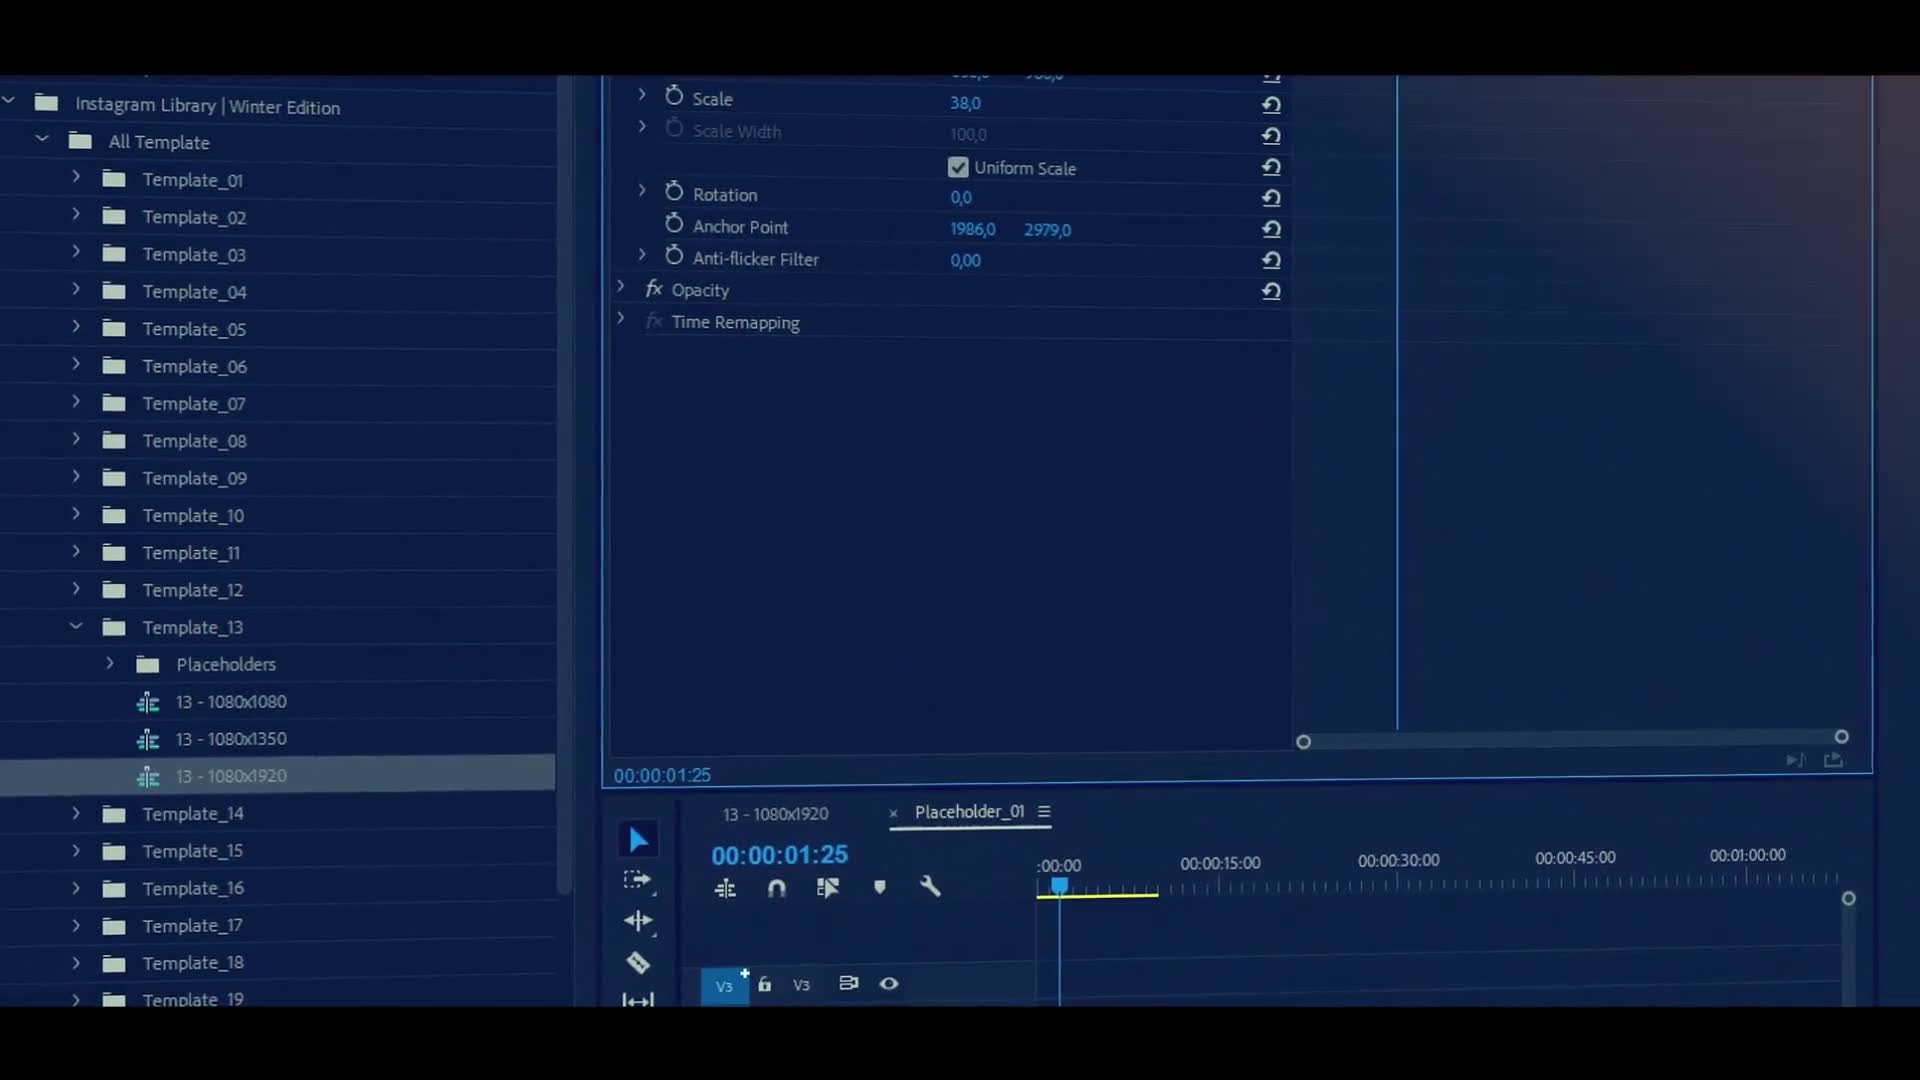Reset the Opacity effect
1920x1080 pixels.
1271,291
